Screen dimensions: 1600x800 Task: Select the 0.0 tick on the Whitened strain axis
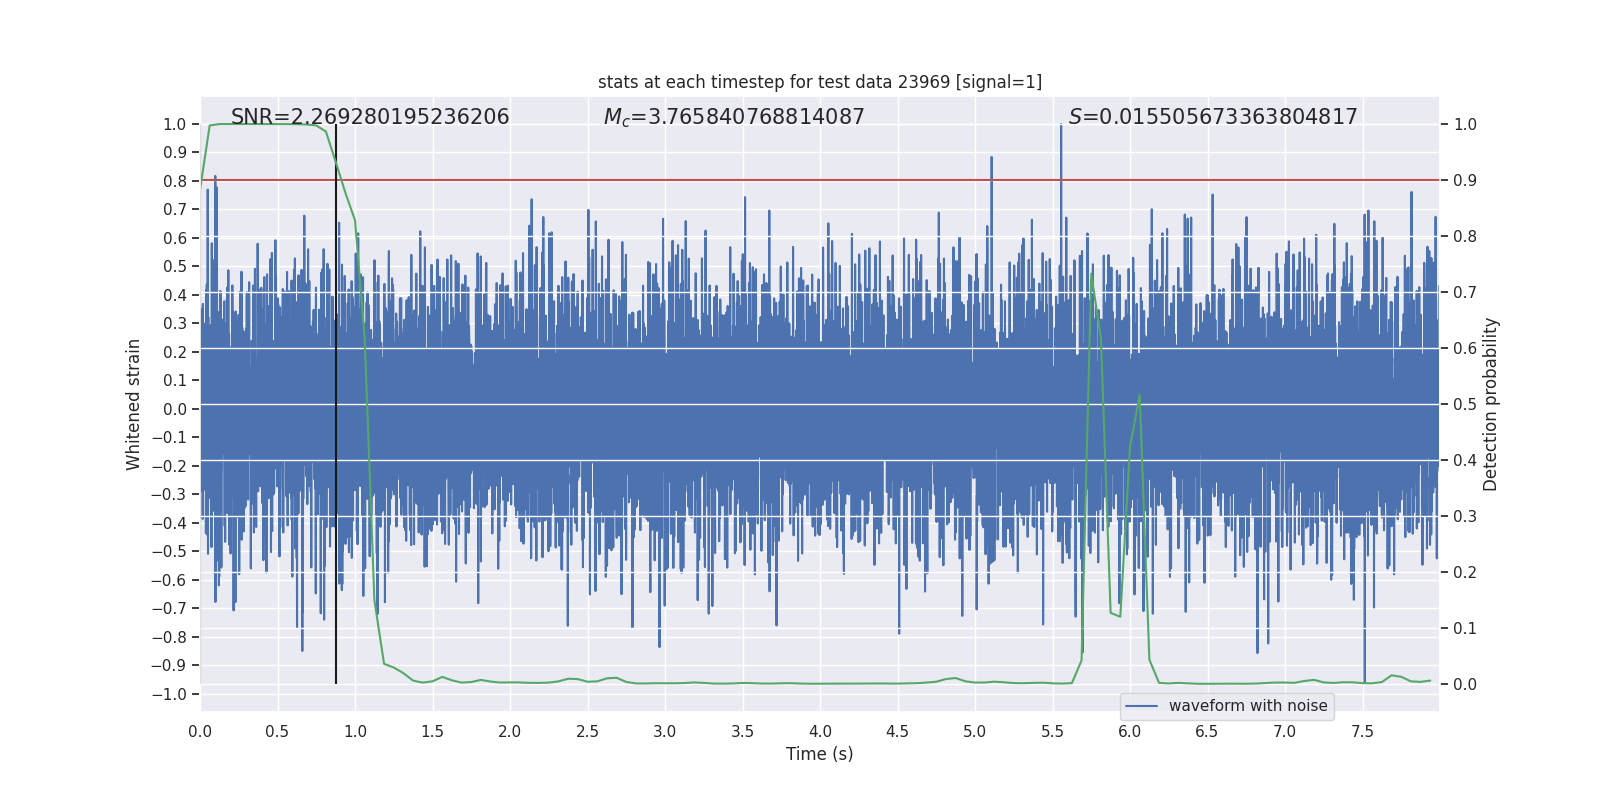pyautogui.click(x=175, y=409)
